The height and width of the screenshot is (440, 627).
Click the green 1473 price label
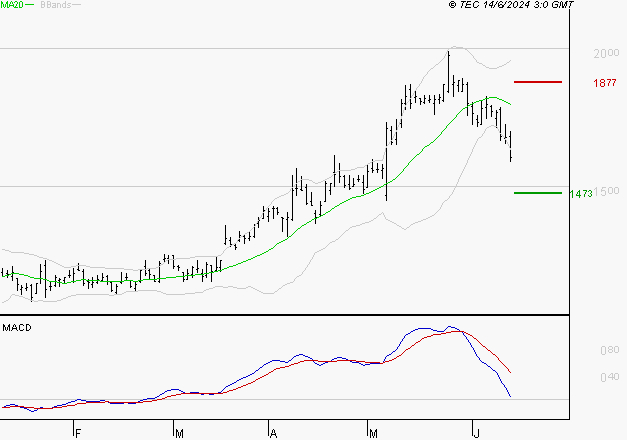[x=581, y=194]
